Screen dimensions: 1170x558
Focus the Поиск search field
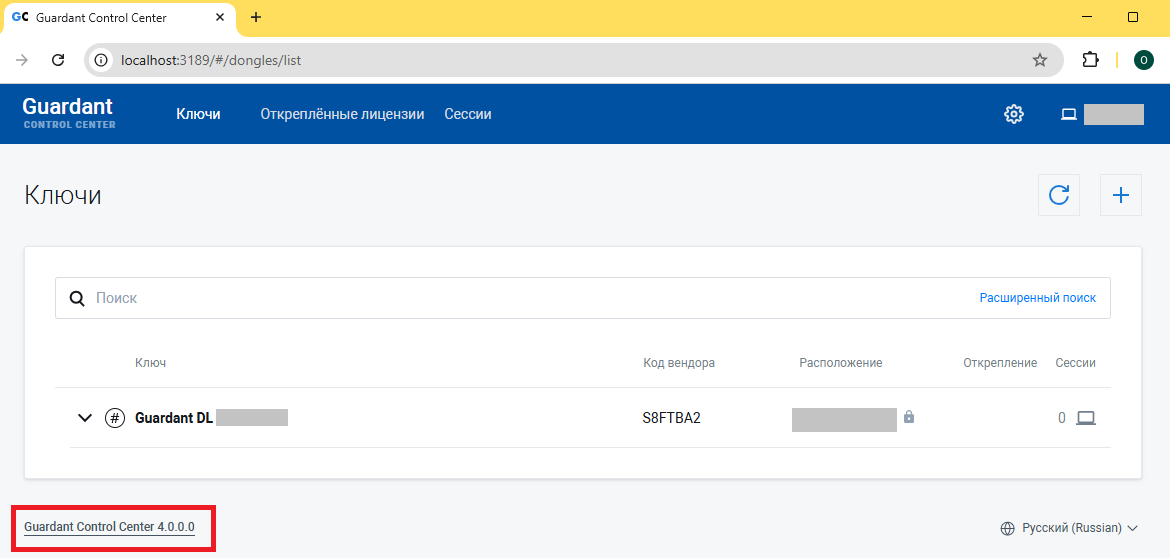(500, 298)
